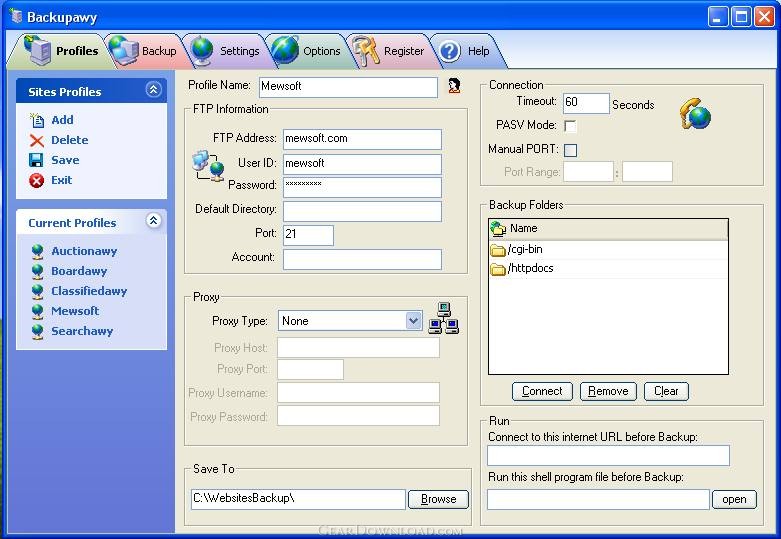Click the globe icon beside Mewsoft
The image size is (781, 539).
pyautogui.click(x=37, y=311)
